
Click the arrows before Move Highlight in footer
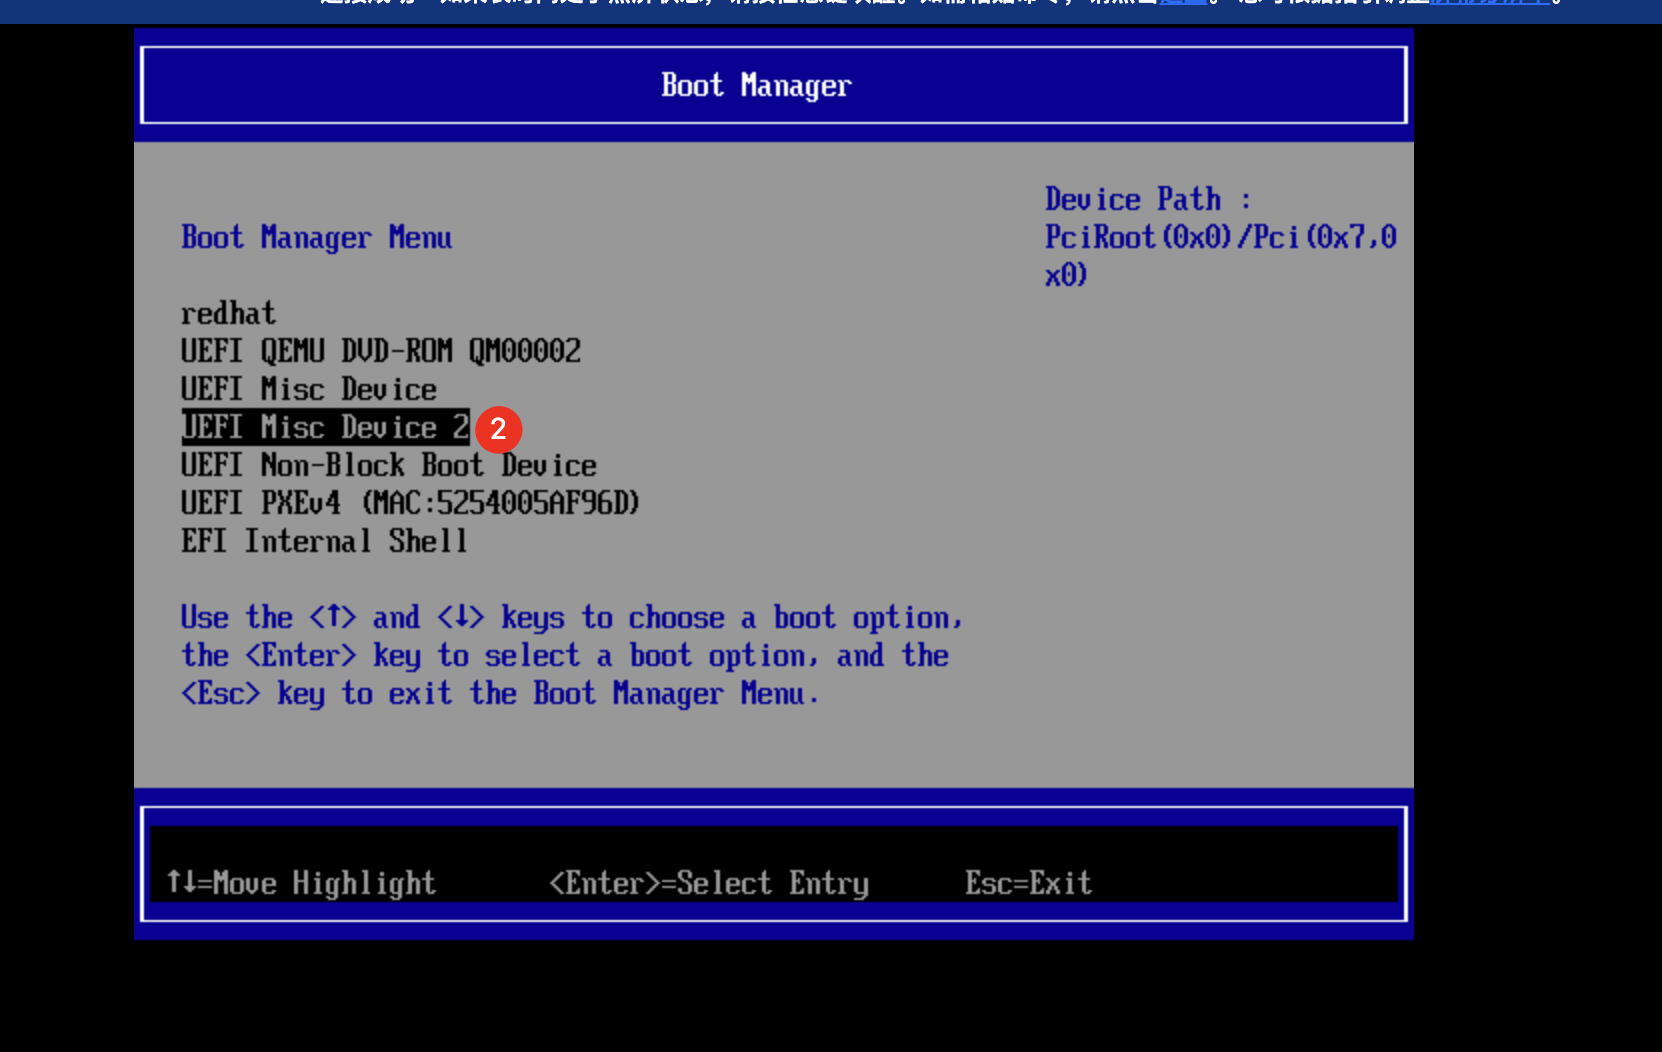pos(180,882)
